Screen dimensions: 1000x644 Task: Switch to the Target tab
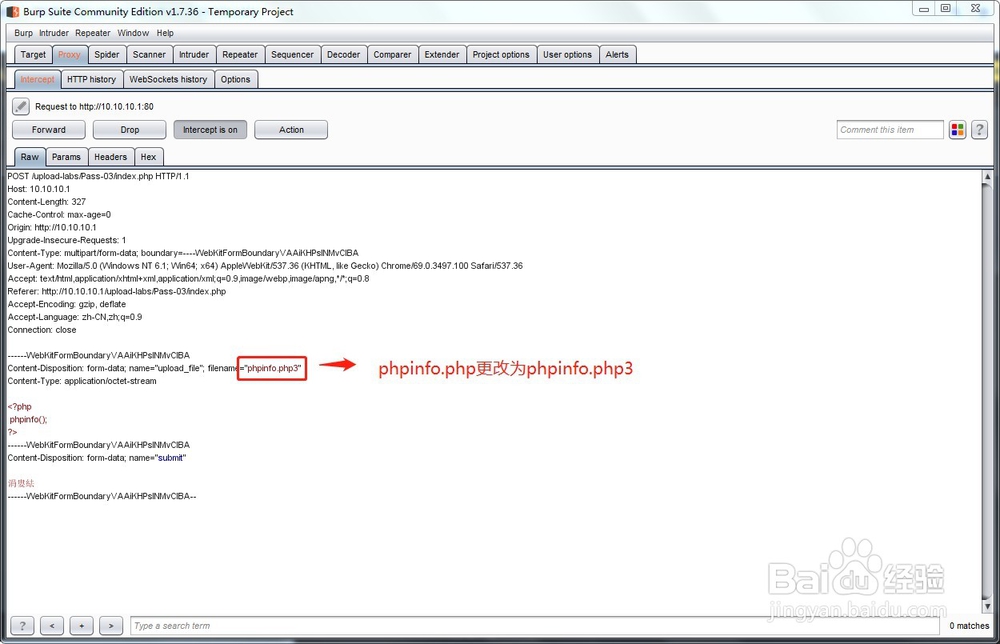[33, 55]
